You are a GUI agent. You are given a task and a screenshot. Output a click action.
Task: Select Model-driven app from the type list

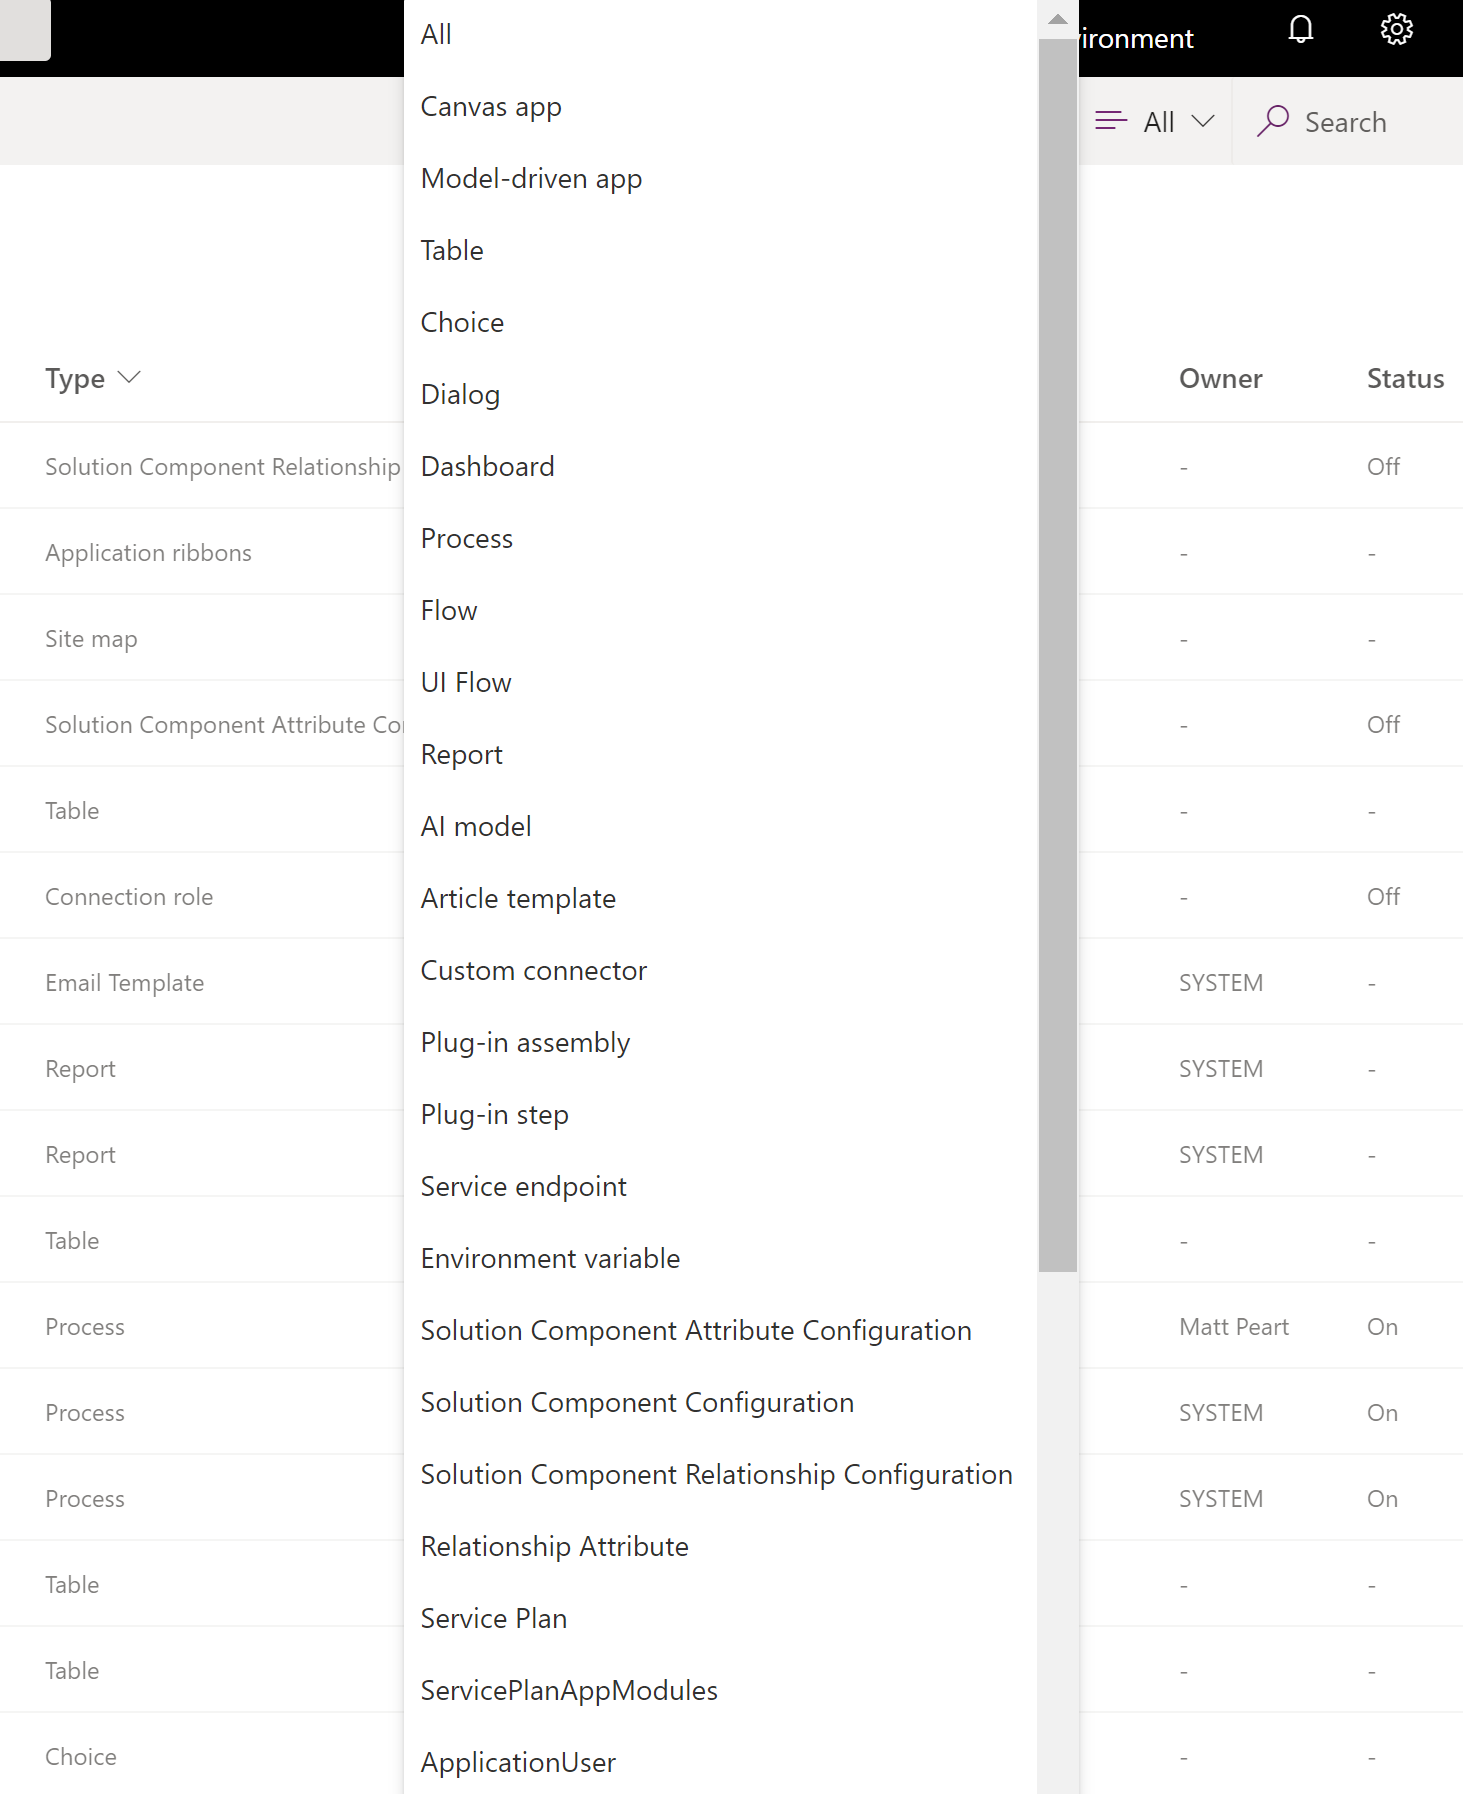coord(531,178)
